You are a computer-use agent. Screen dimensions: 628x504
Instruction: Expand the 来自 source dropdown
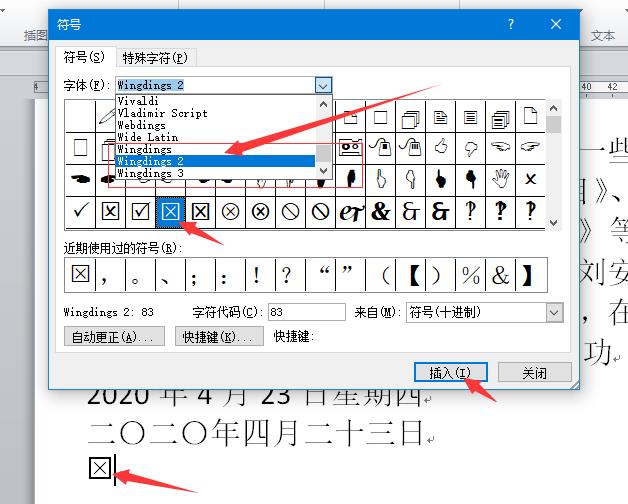[554, 313]
